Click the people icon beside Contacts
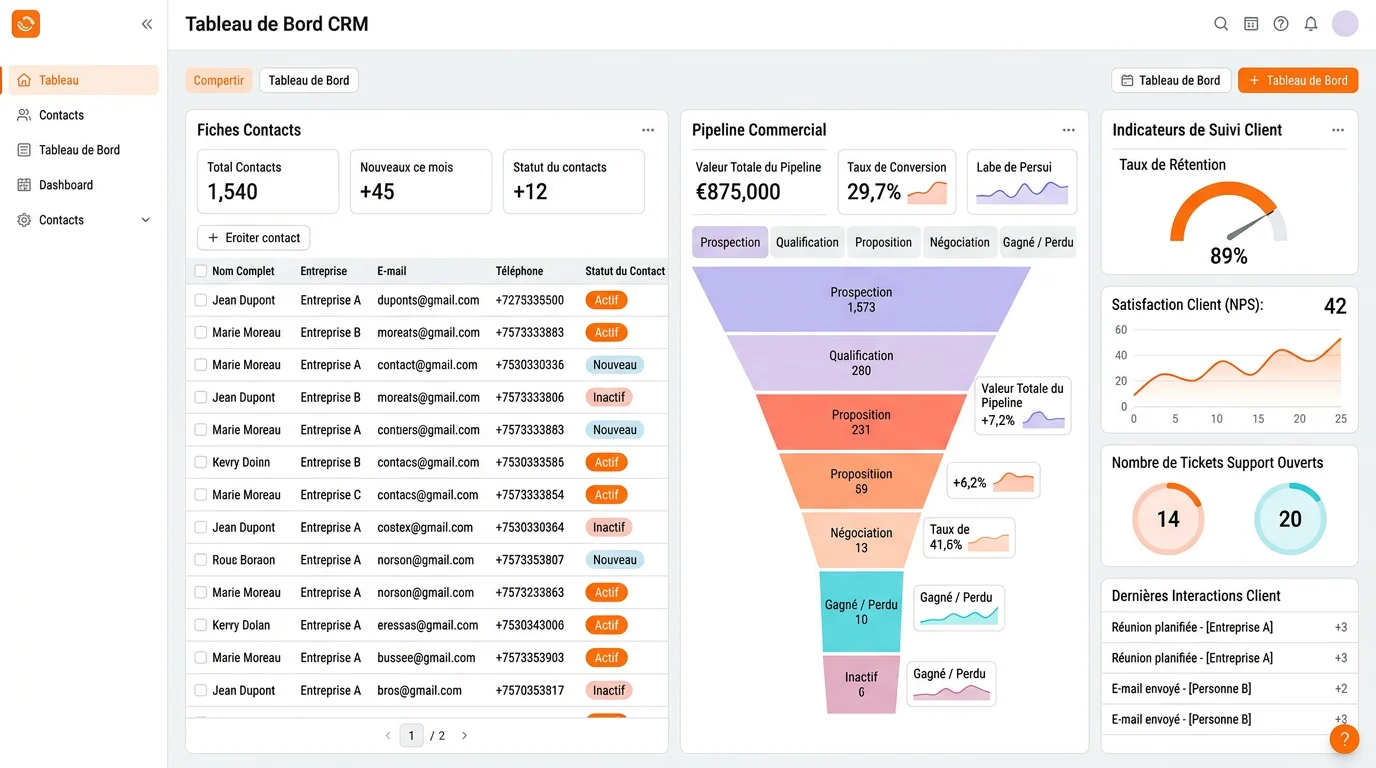This screenshot has width=1376, height=768. (24, 115)
